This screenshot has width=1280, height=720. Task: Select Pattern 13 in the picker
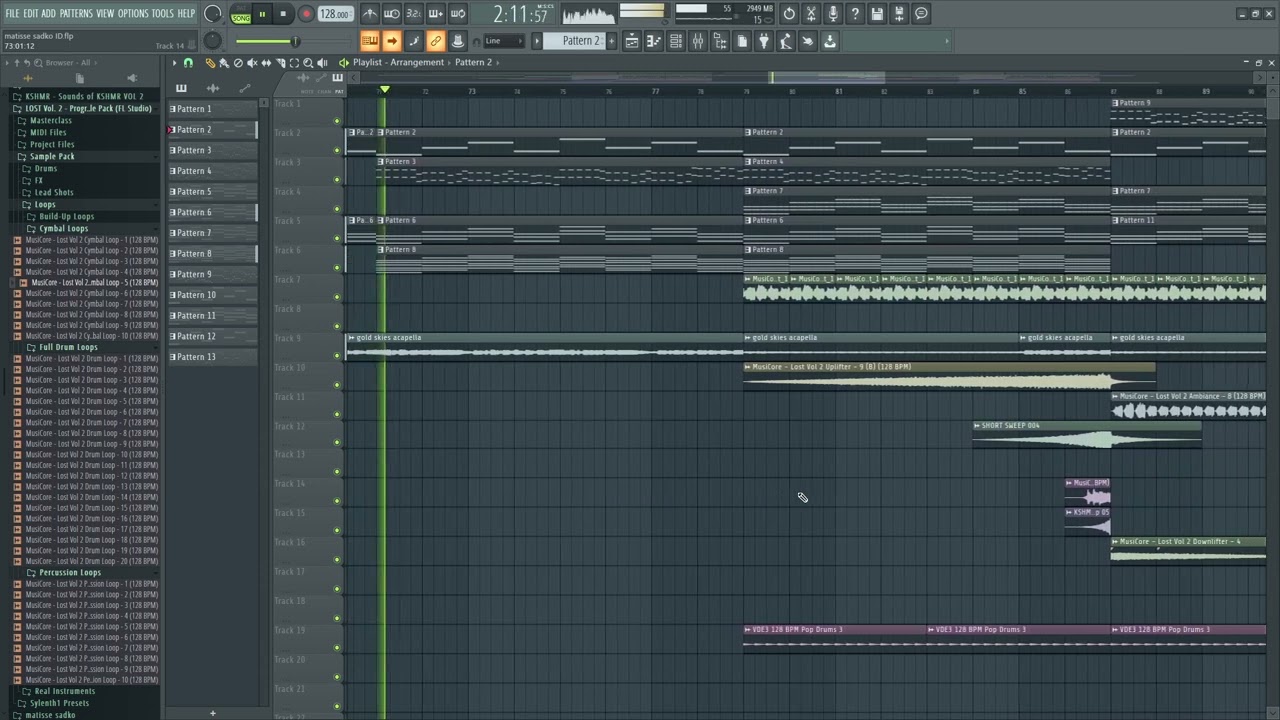(x=212, y=357)
